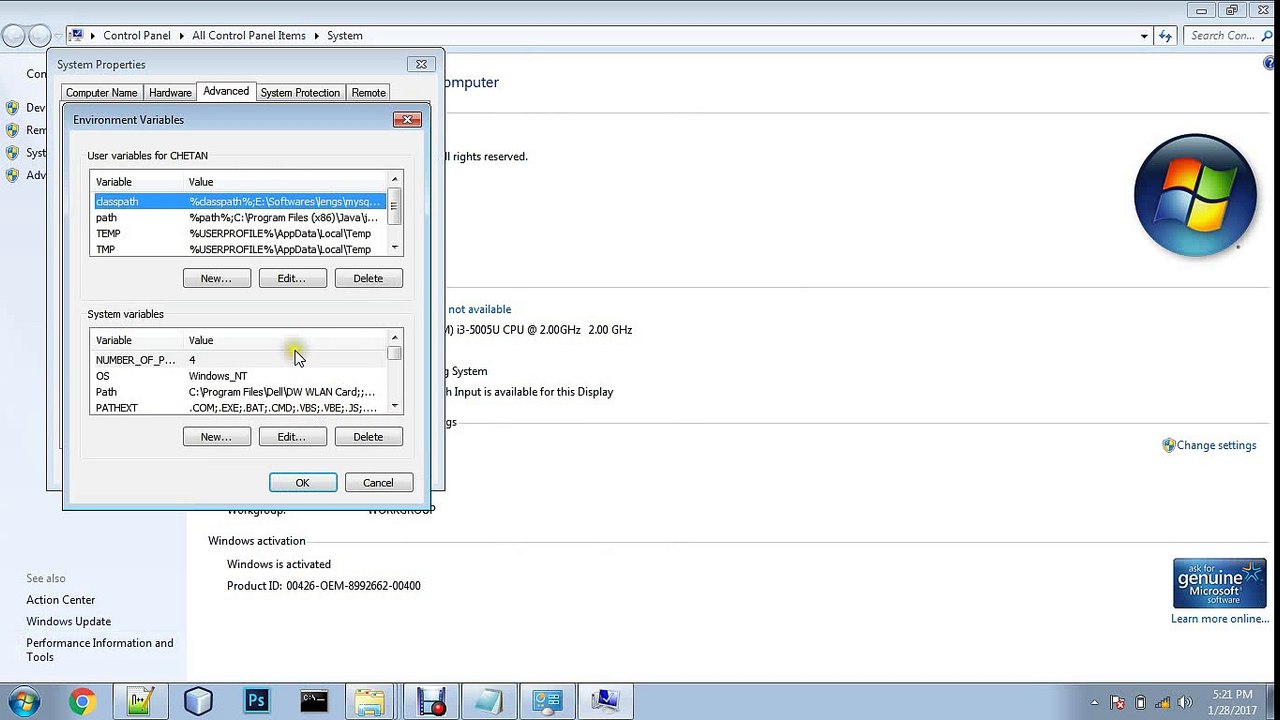Click Delete under User variables
Image resolution: width=1280 pixels, height=720 pixels.
pyautogui.click(x=369, y=278)
